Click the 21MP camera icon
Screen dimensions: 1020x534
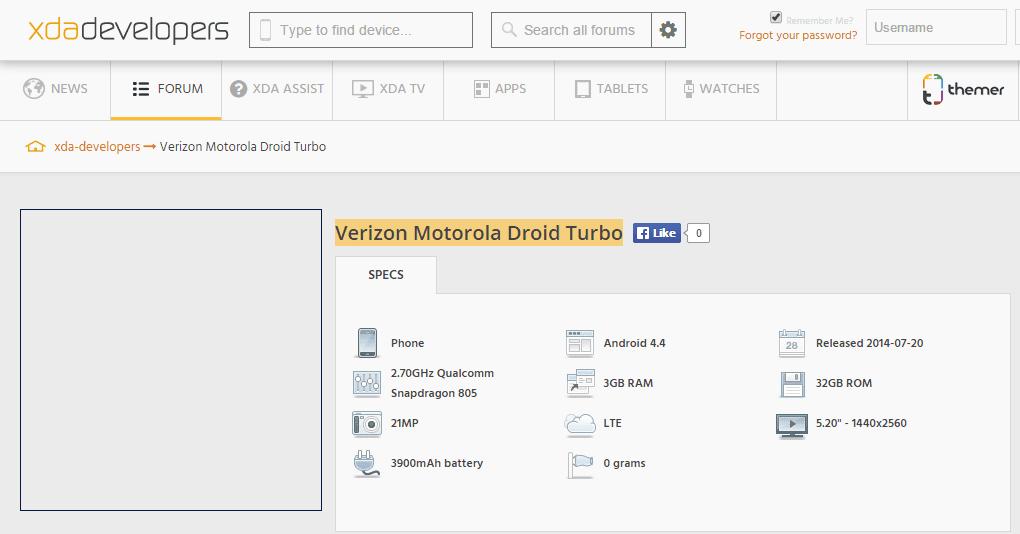[367, 423]
